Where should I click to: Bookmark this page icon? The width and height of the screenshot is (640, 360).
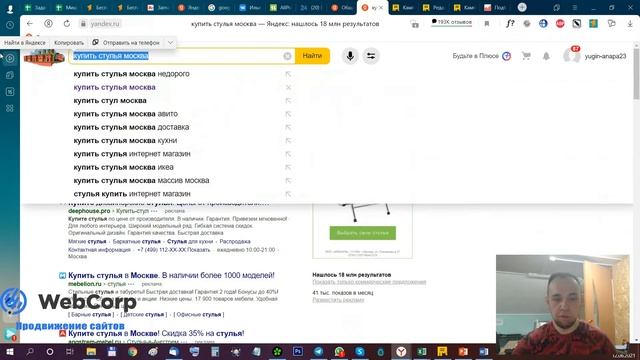487,24
